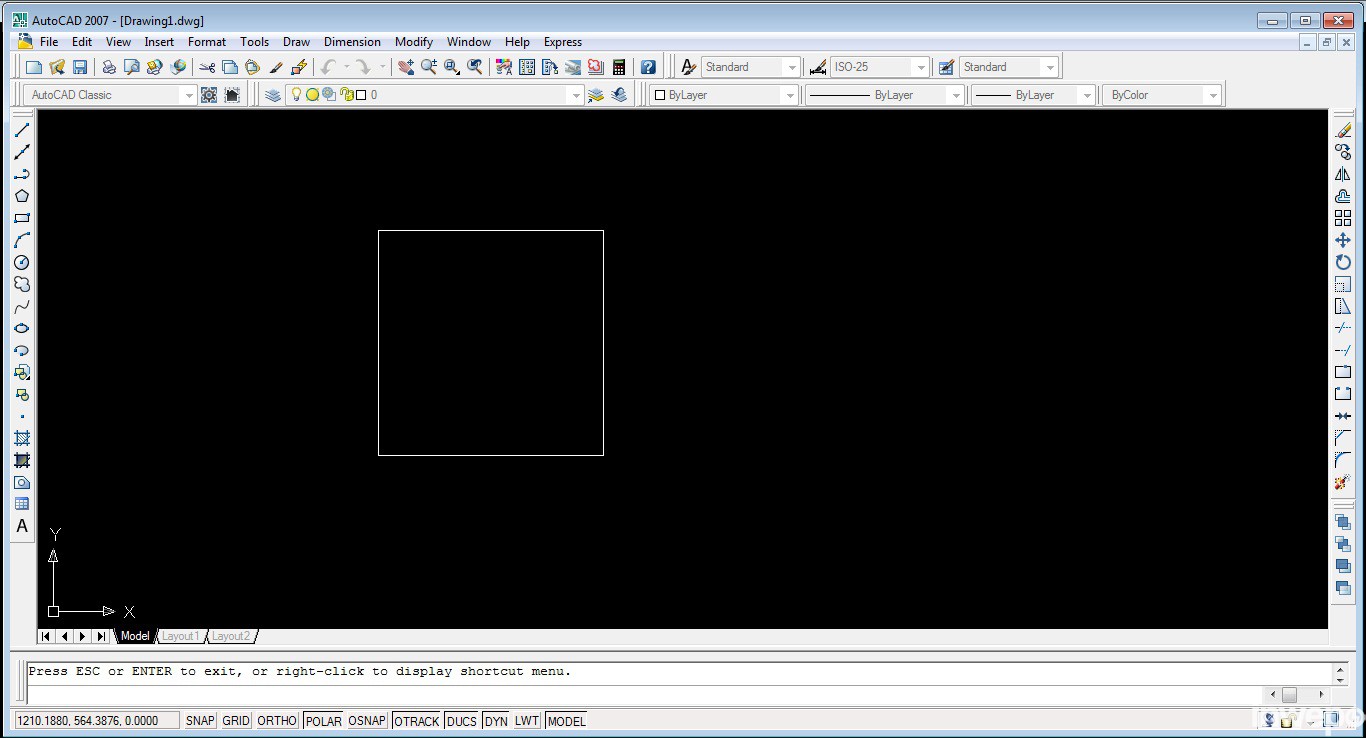Image resolution: width=1366 pixels, height=738 pixels.
Task: Select the Move tool in Modify toolbar
Action: [x=1343, y=240]
